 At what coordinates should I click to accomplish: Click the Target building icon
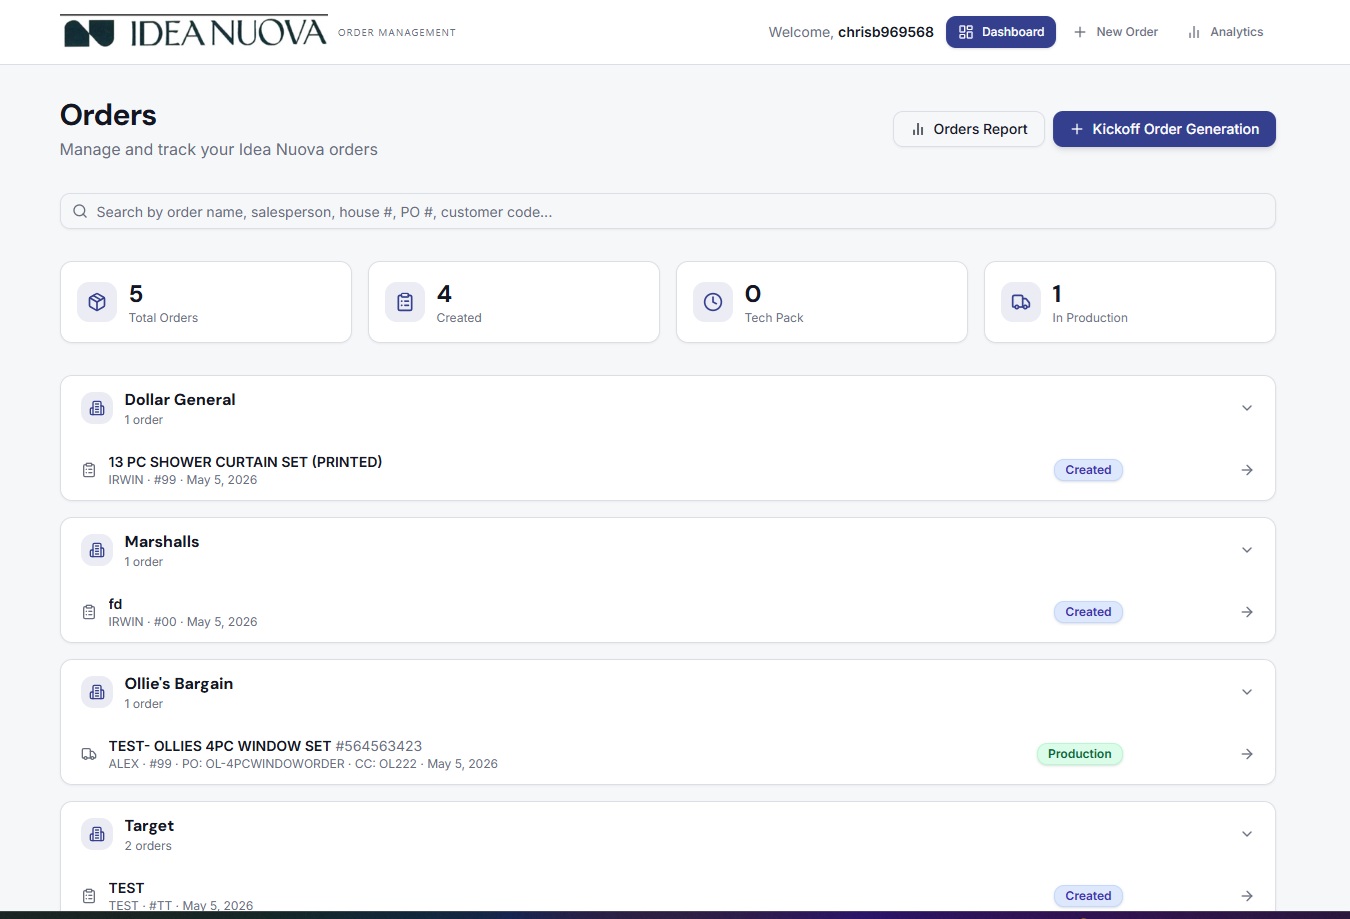[97, 834]
